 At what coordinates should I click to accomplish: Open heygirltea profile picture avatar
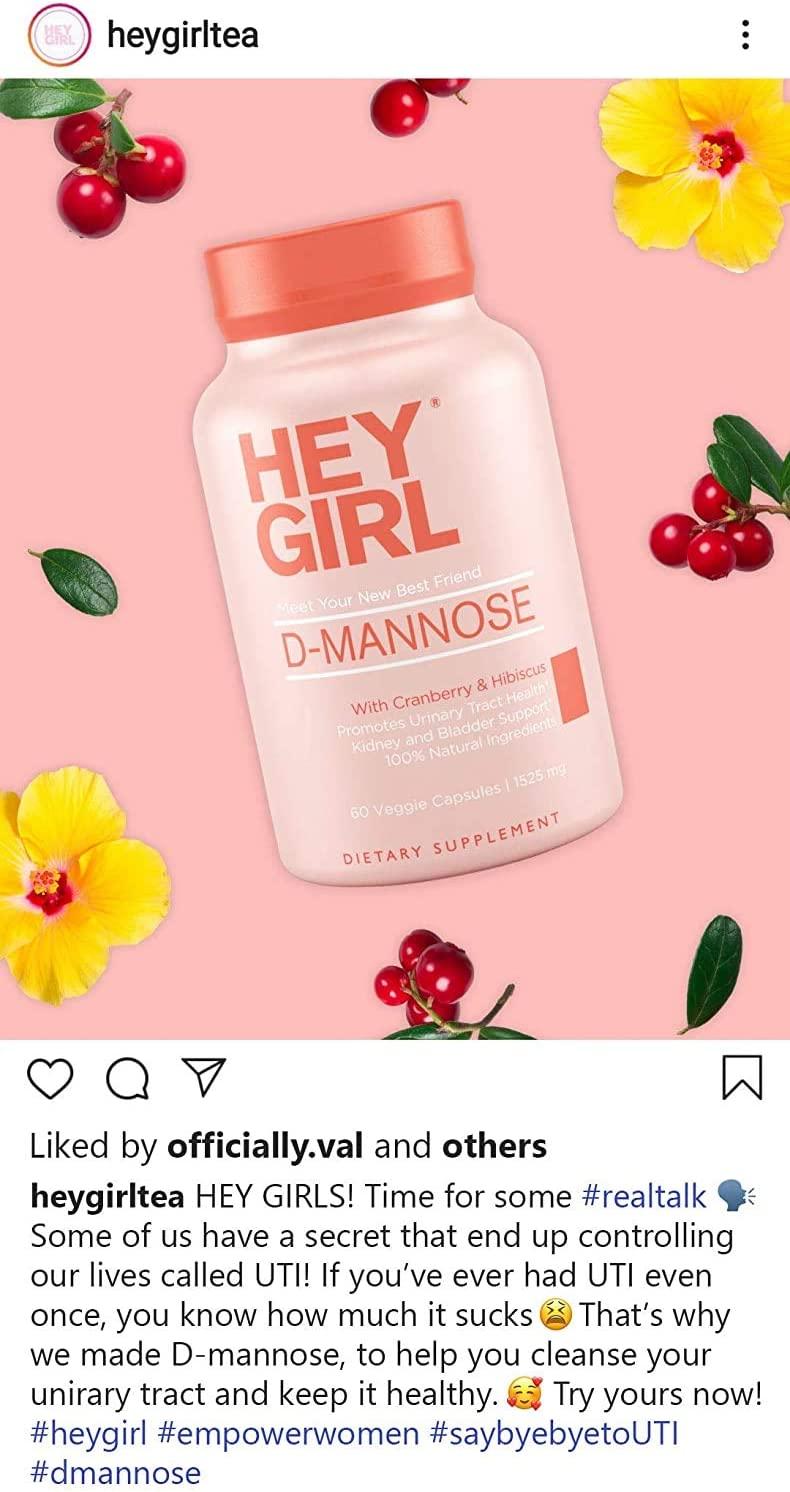pos(60,36)
